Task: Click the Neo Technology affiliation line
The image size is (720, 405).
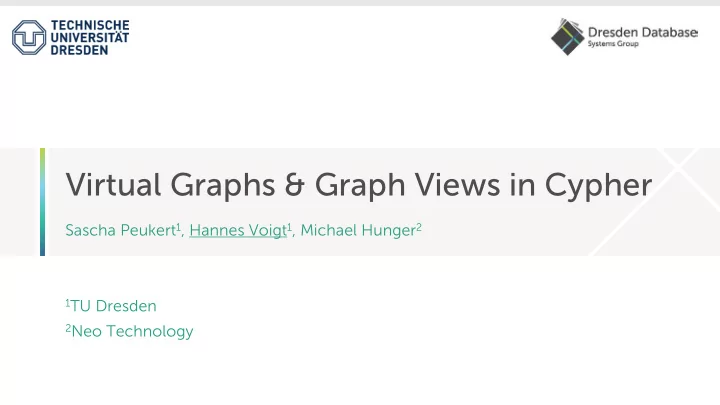Action: point(129,331)
